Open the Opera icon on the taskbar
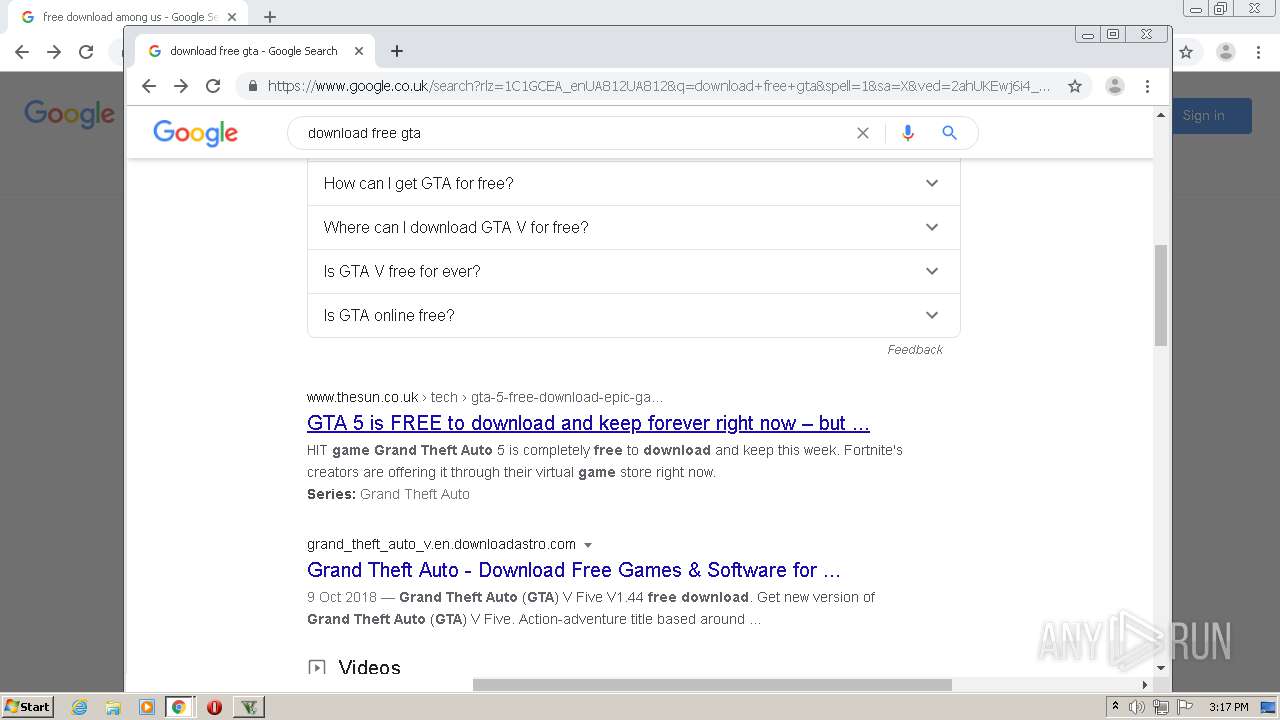1280x720 pixels. (x=214, y=707)
